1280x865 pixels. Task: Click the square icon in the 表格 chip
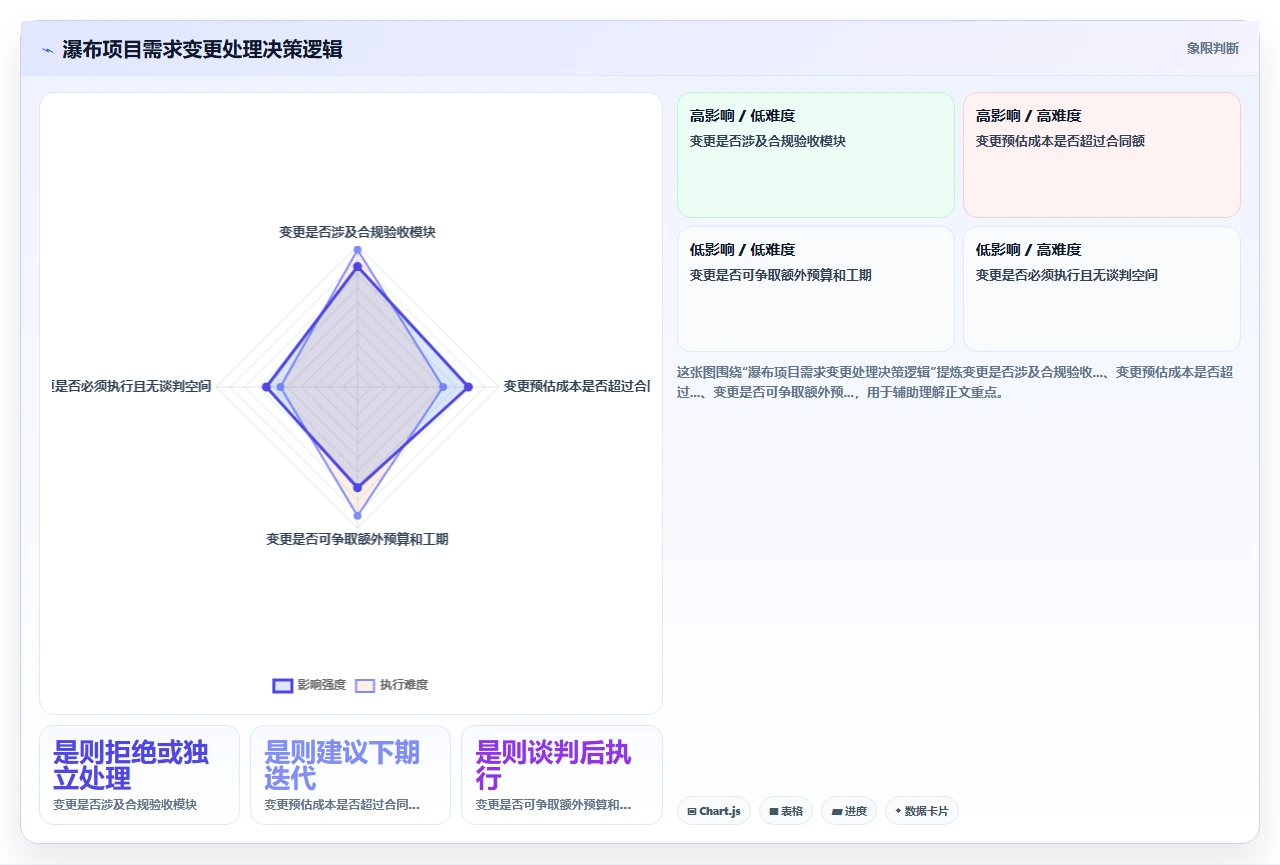coord(773,812)
